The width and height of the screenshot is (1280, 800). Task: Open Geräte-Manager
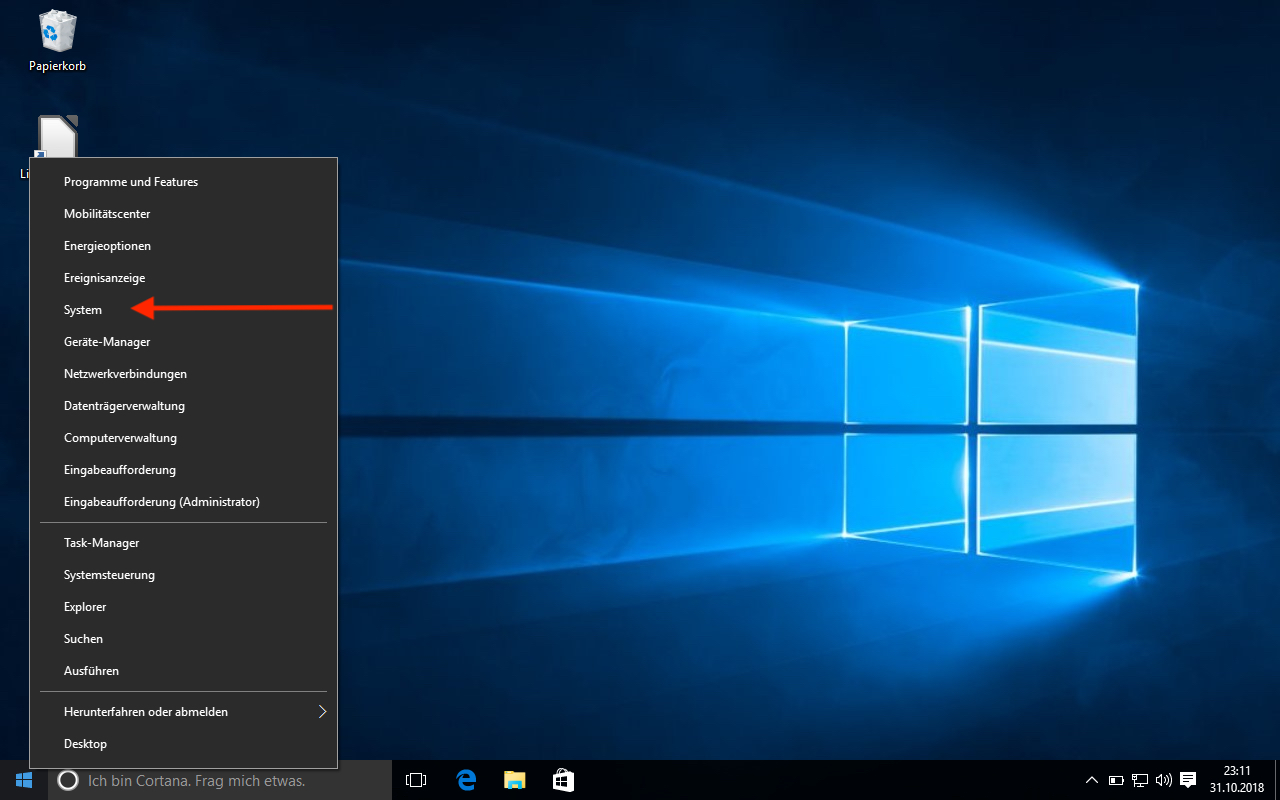183,342
